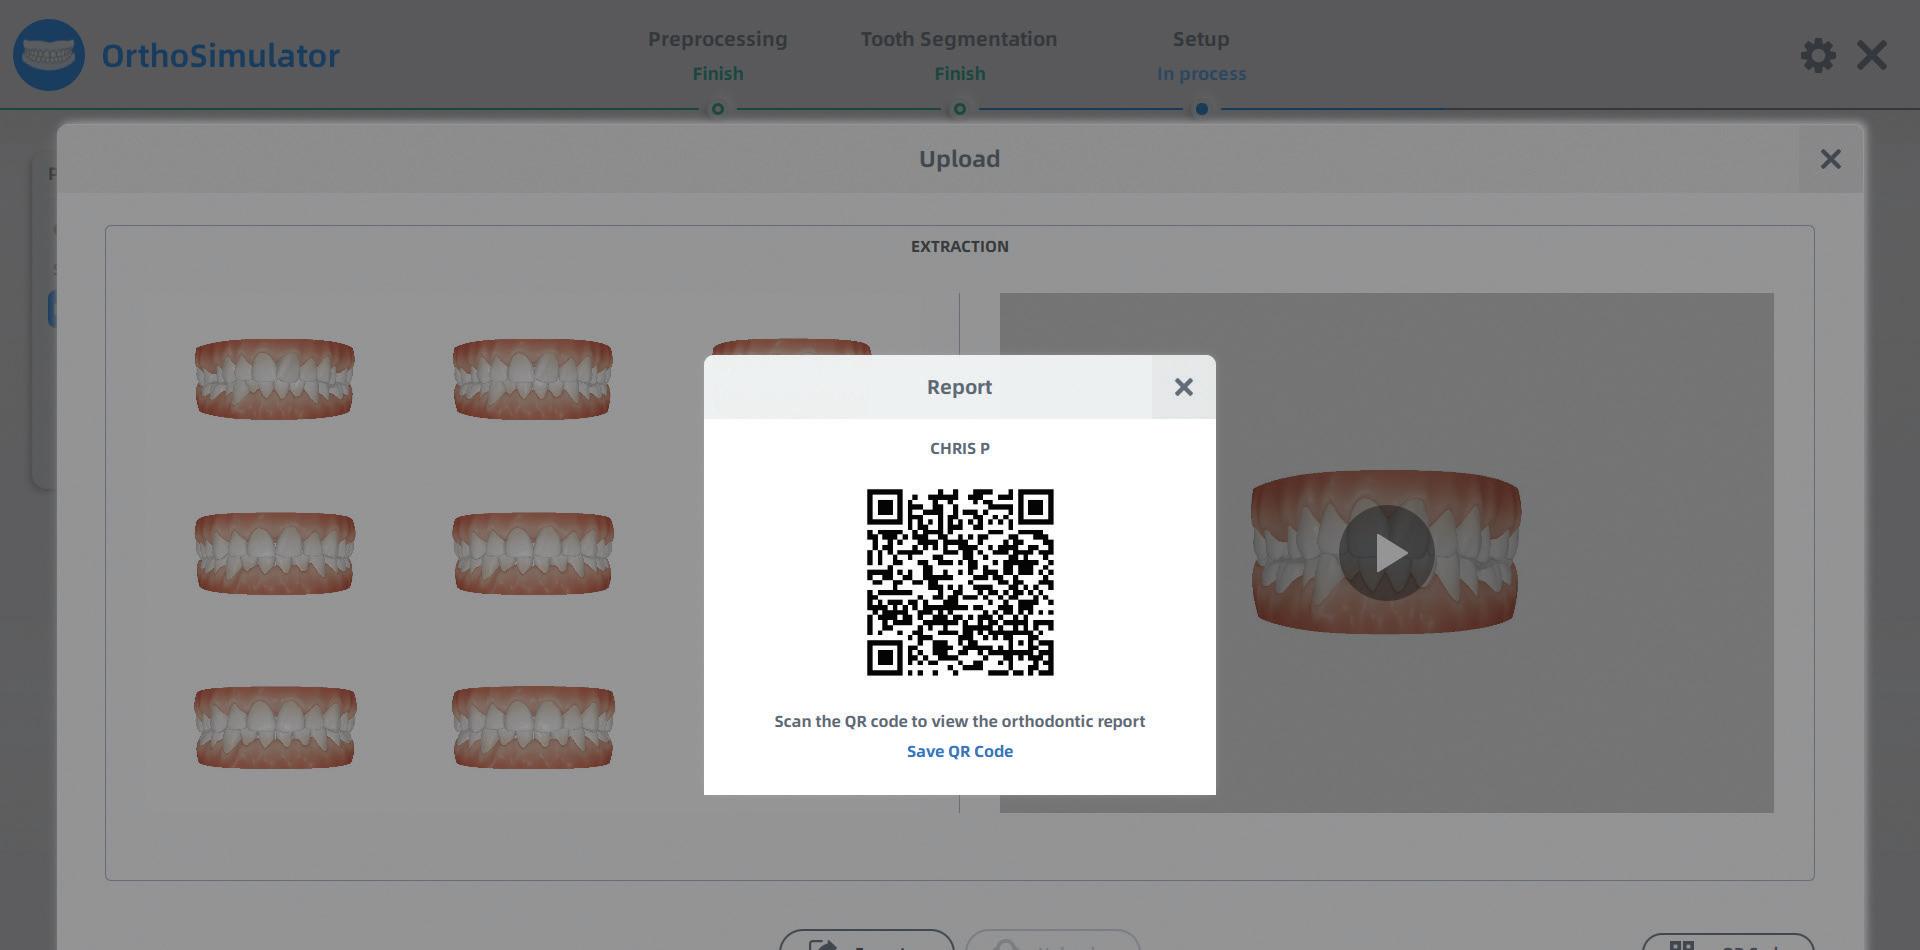Image resolution: width=1920 pixels, height=950 pixels.
Task: Click the Report dialog title
Action: coord(960,387)
